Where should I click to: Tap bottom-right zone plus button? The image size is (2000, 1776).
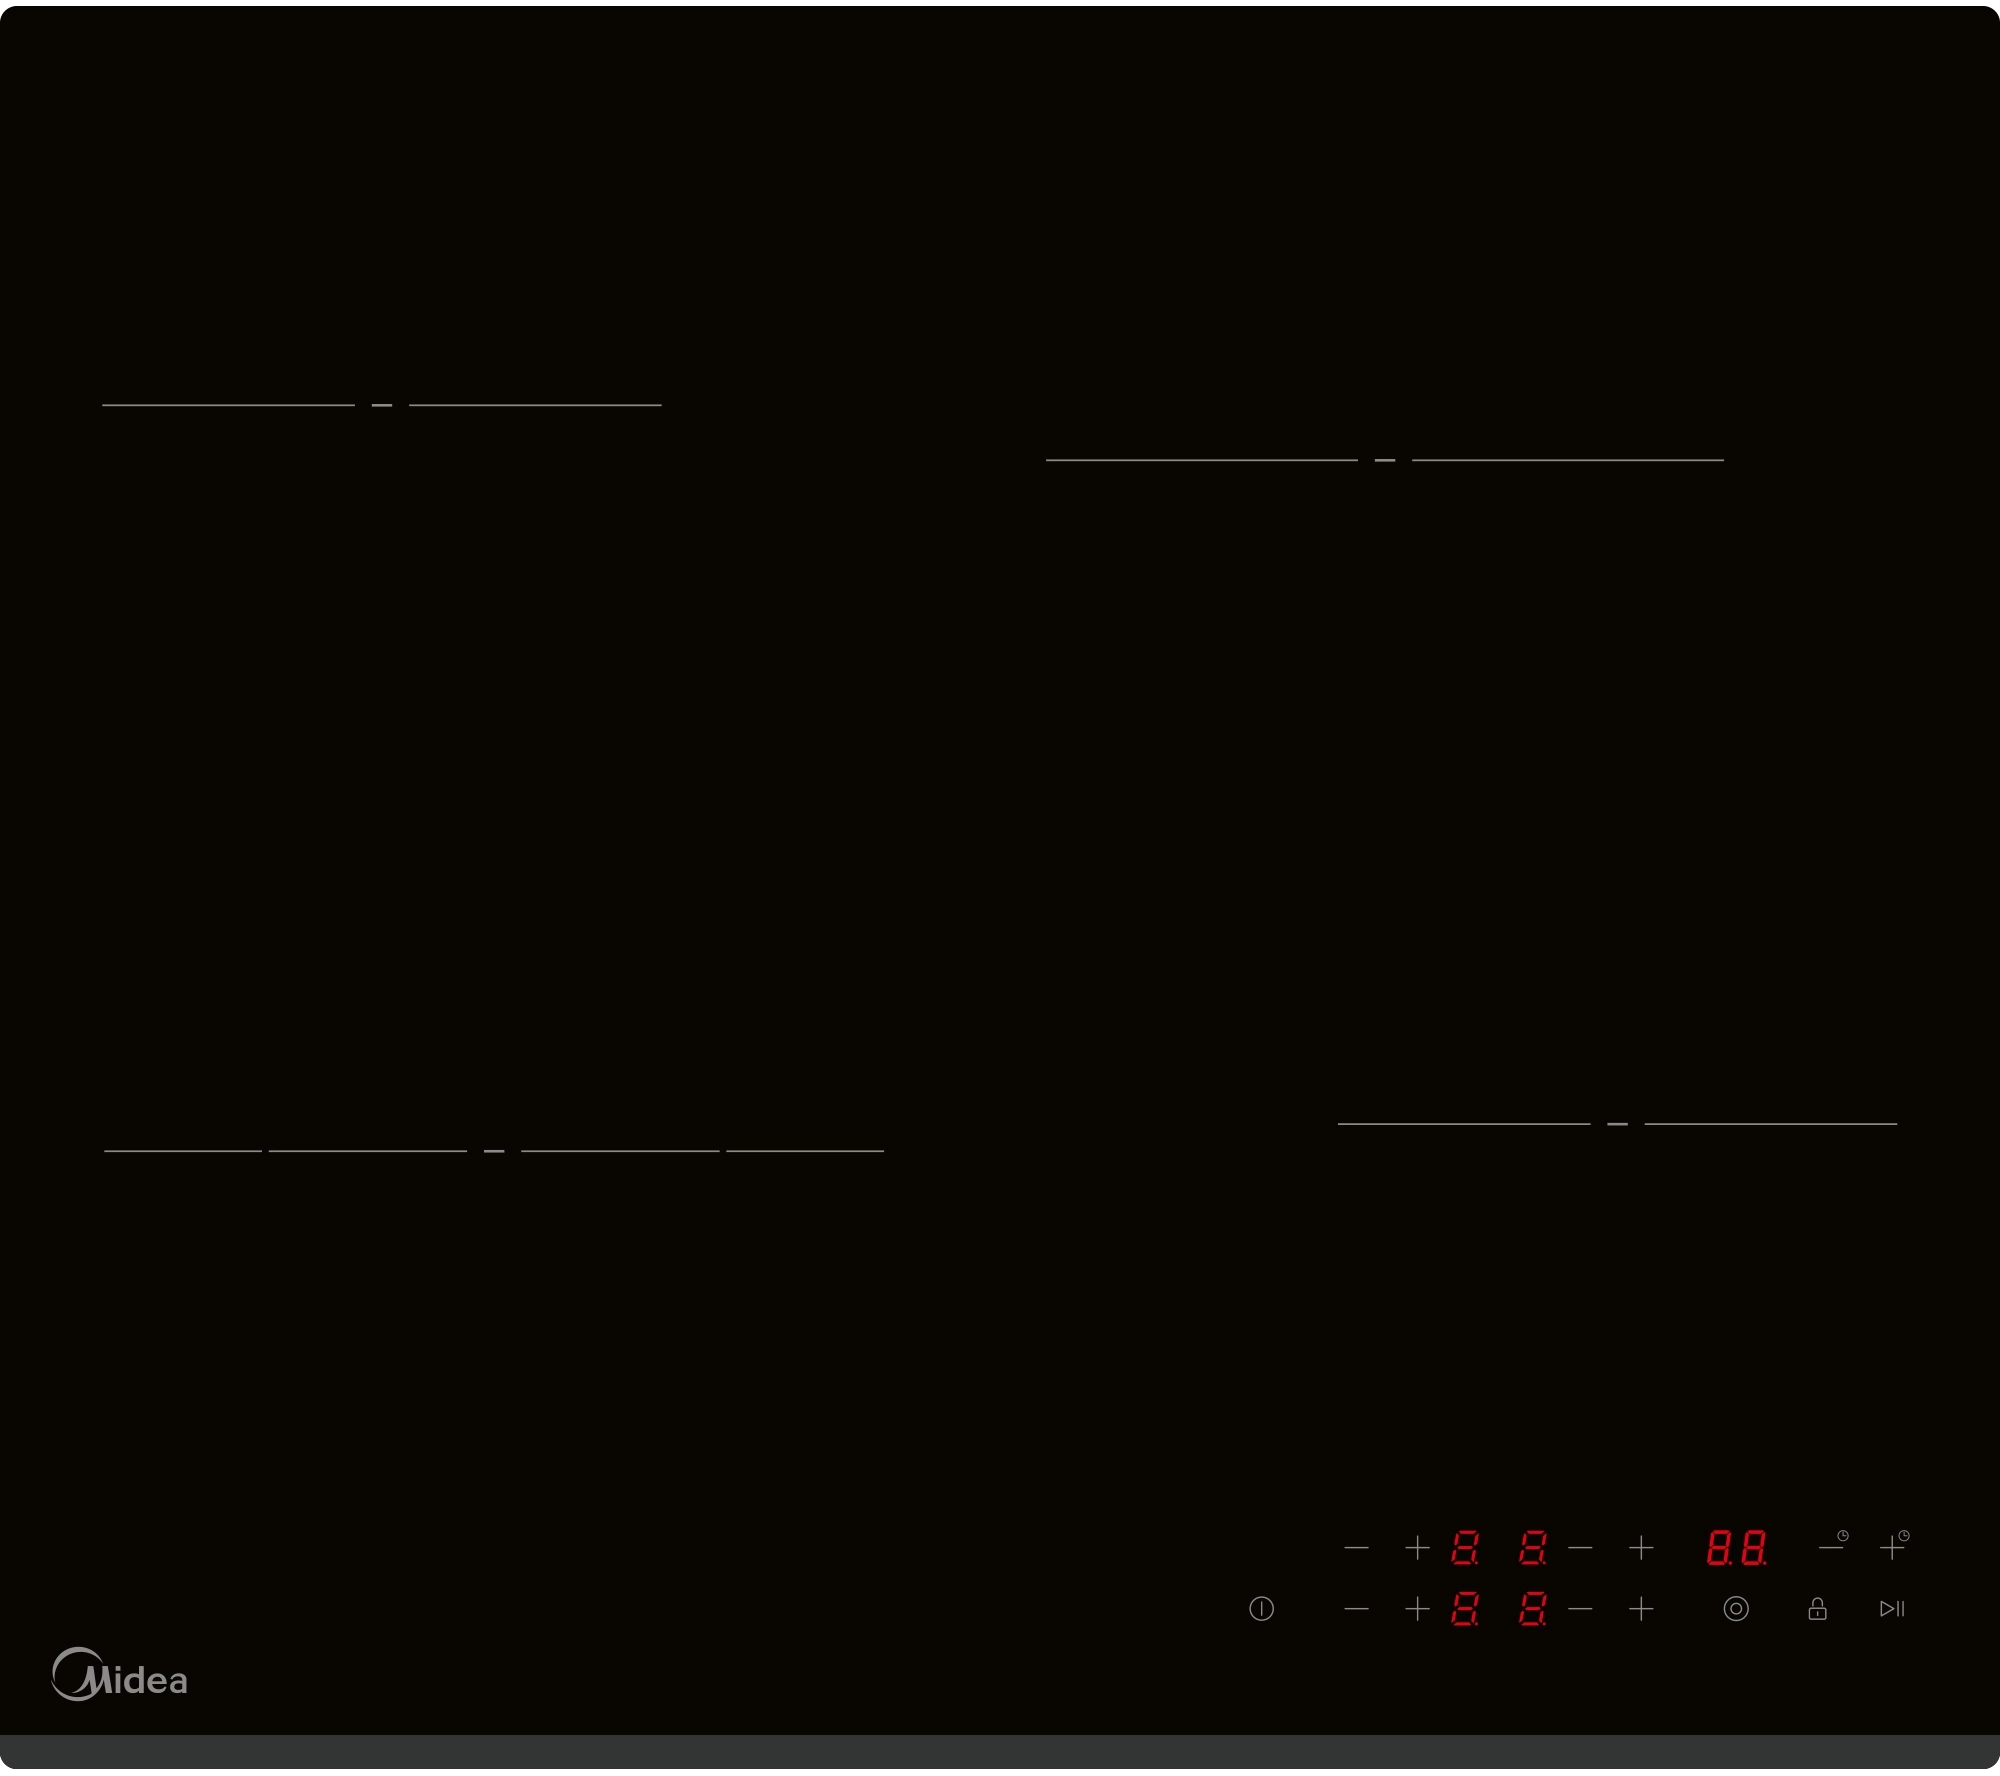(1641, 1609)
